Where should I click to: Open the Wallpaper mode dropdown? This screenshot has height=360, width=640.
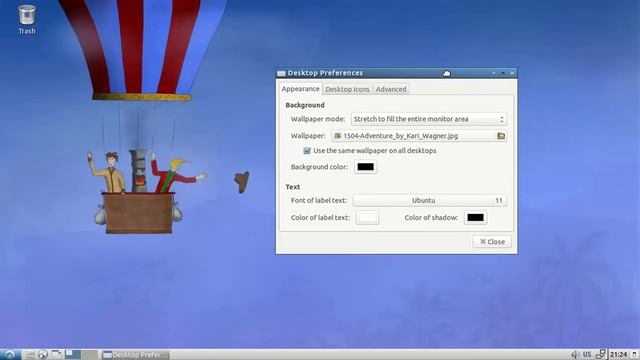click(x=429, y=119)
